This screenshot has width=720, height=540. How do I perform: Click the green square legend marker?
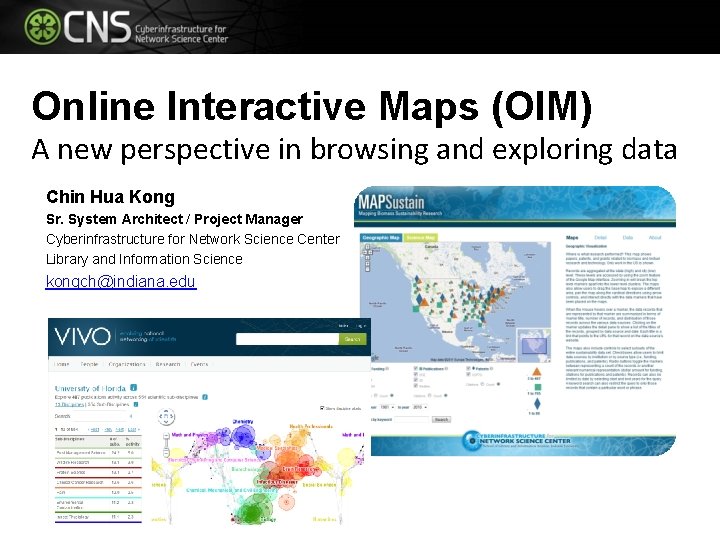coord(538,387)
